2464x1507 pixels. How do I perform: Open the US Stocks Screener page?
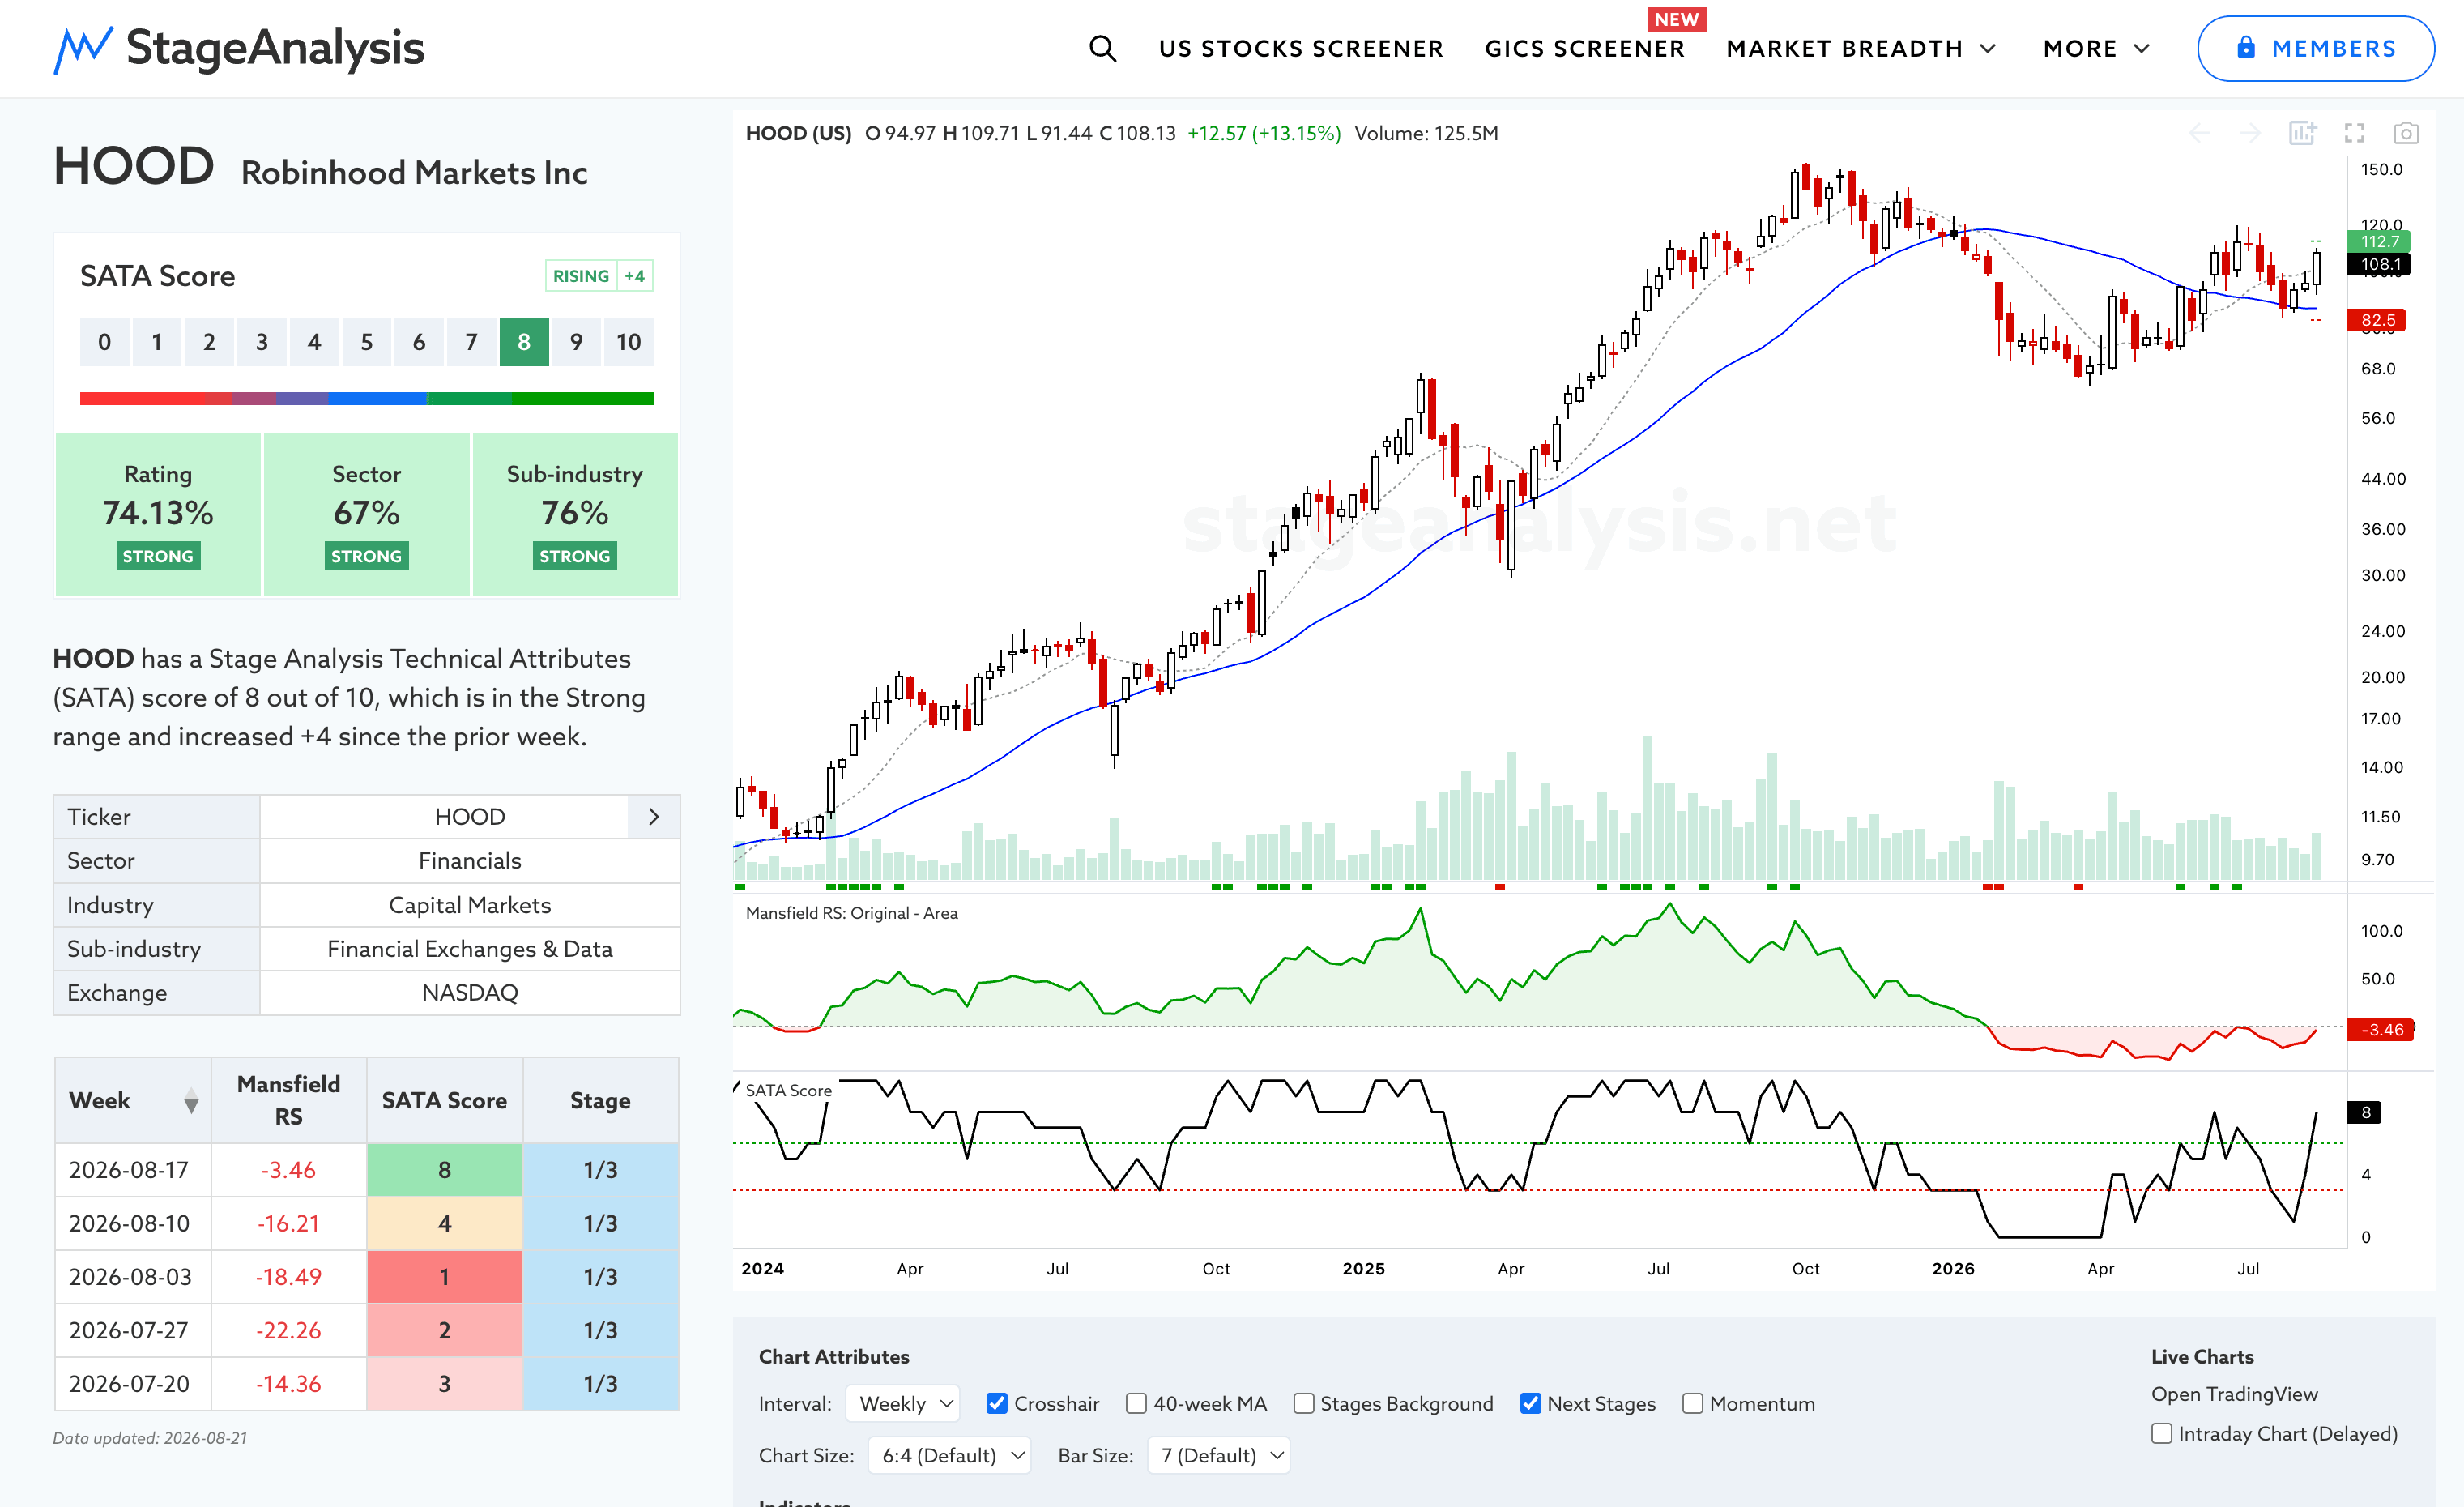pyautogui.click(x=1301, y=48)
